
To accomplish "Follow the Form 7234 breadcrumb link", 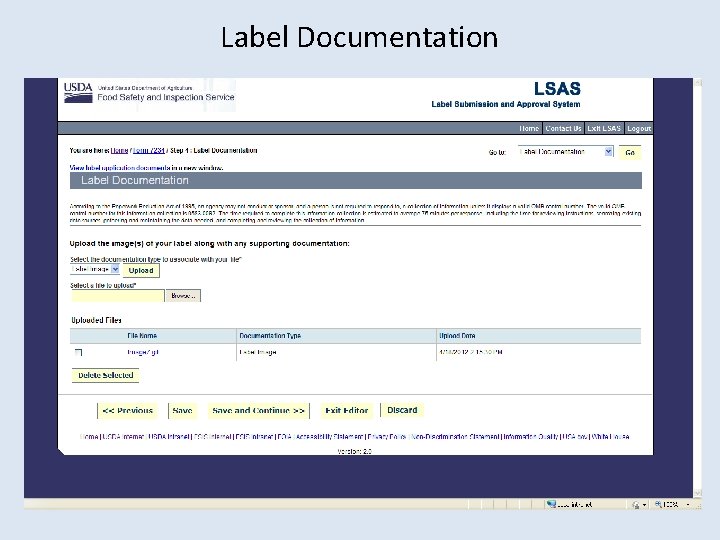I will (x=149, y=151).
